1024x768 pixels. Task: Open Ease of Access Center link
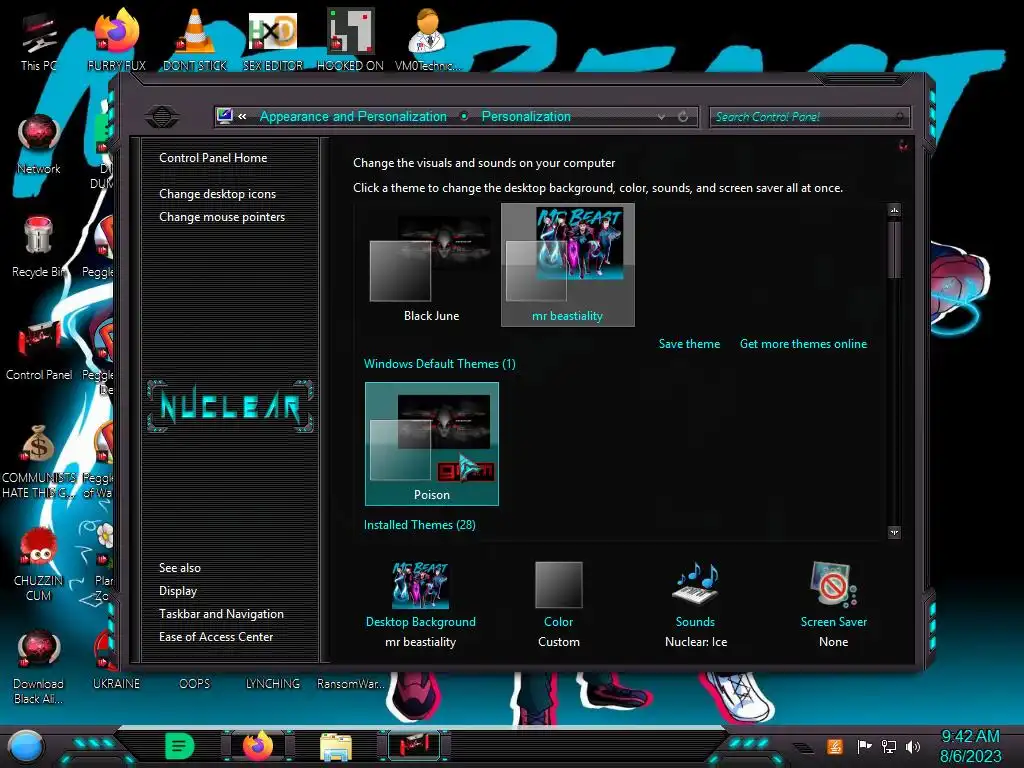216,636
